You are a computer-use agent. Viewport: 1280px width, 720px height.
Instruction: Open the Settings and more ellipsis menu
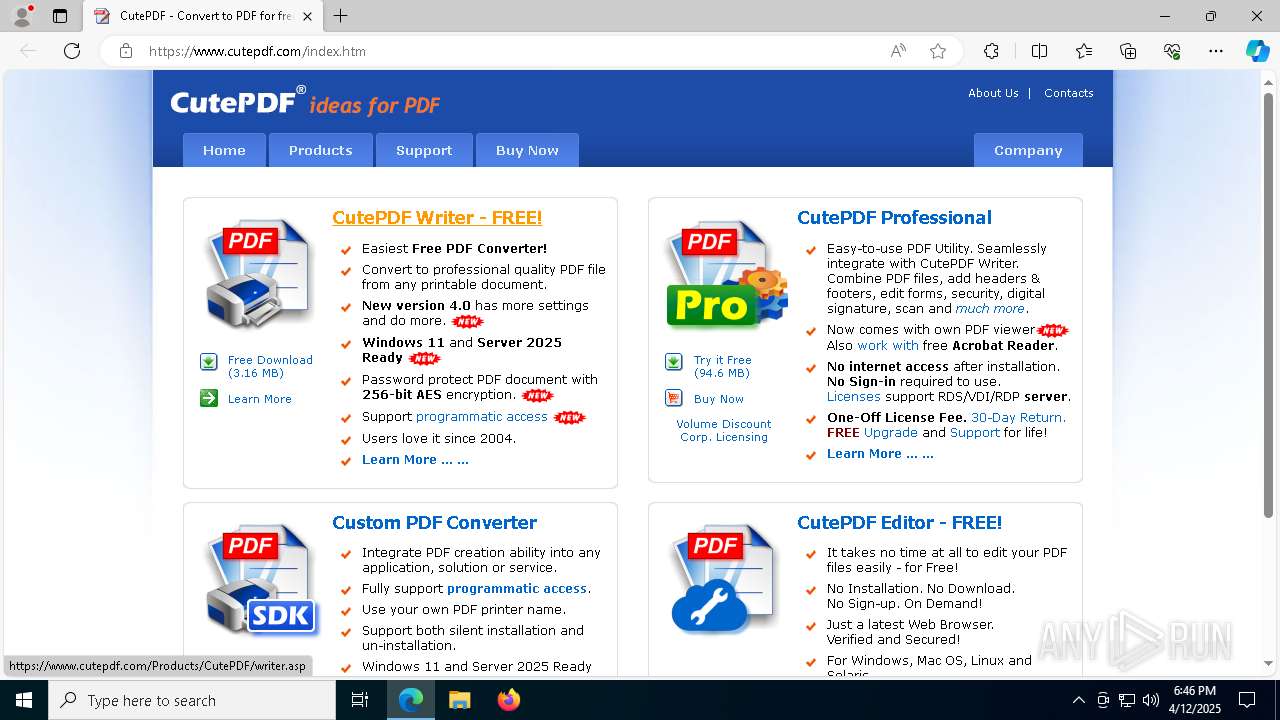tap(1216, 51)
